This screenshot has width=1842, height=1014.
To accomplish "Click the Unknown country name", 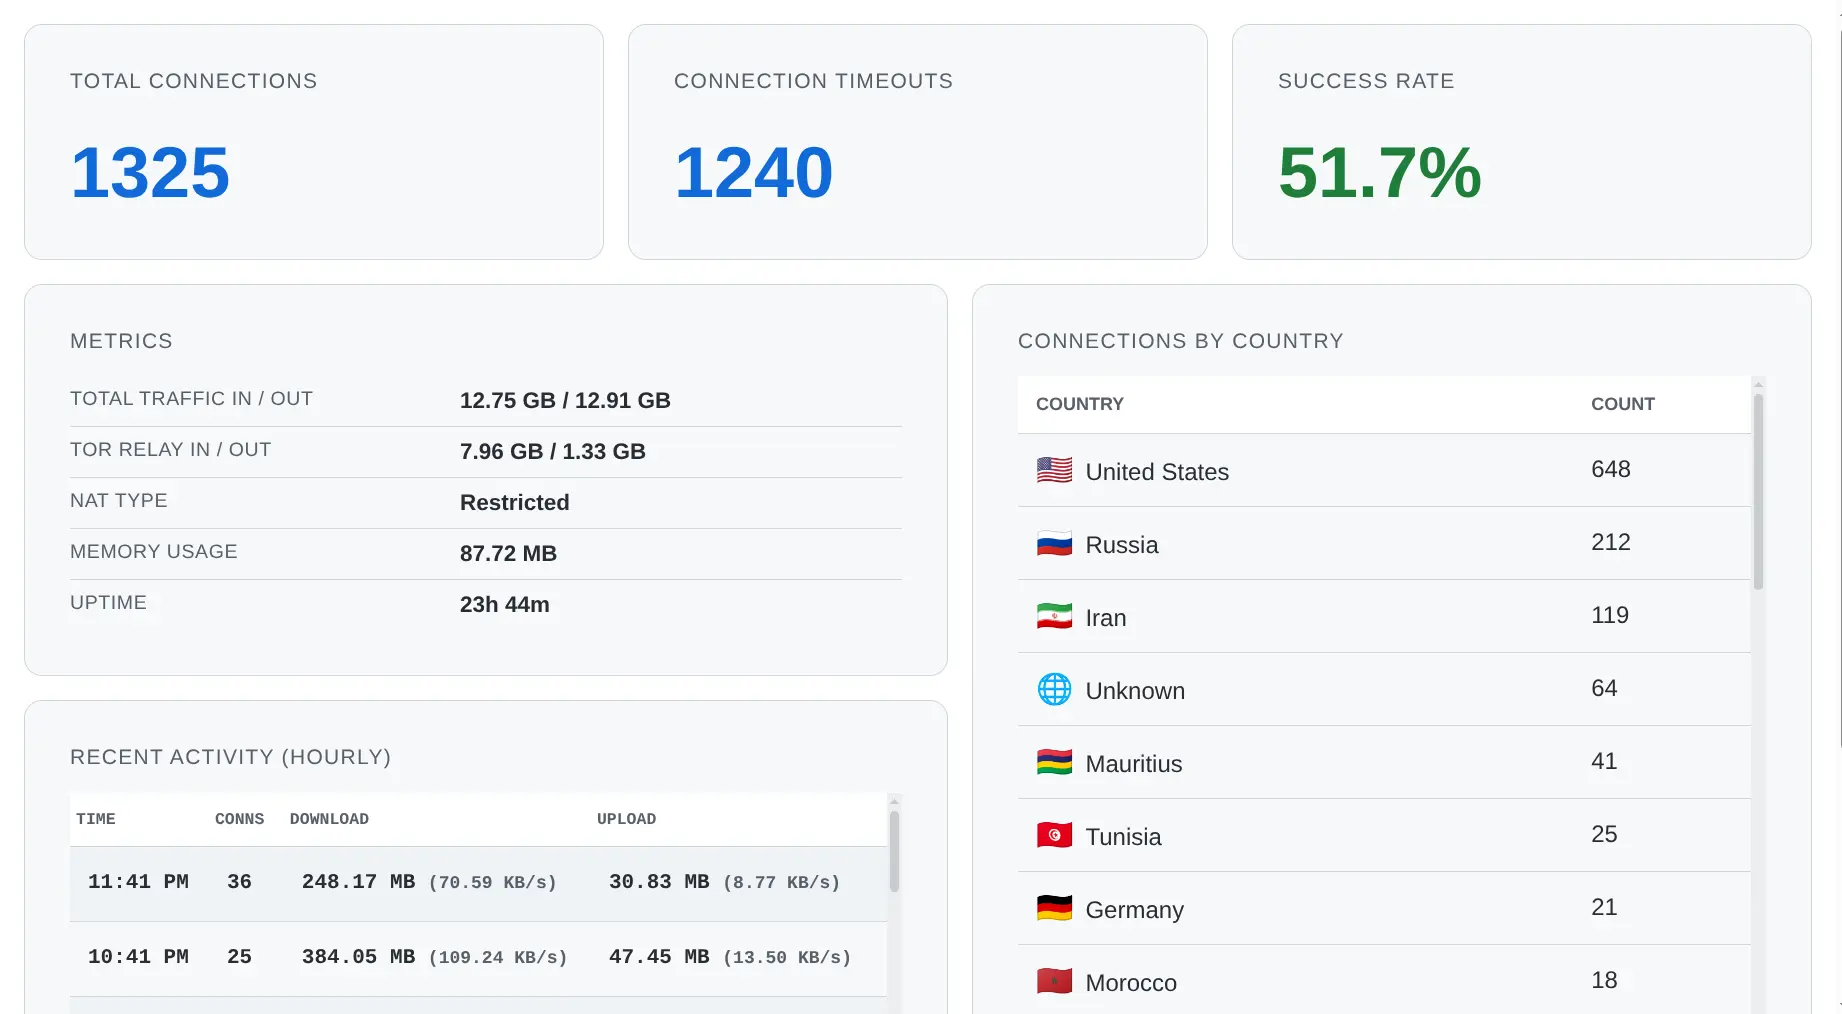I will tap(1135, 691).
